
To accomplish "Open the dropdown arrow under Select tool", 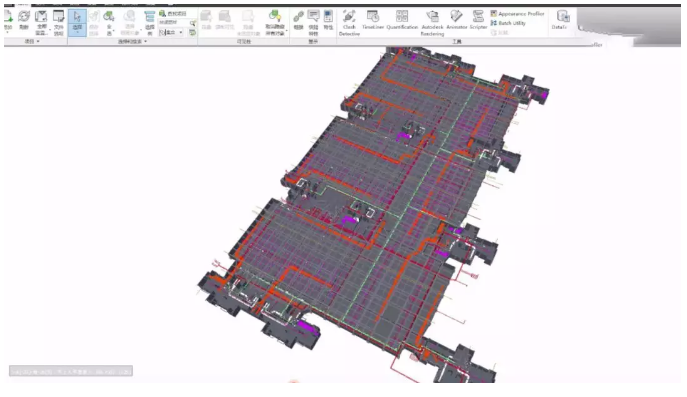I will click(x=77, y=32).
